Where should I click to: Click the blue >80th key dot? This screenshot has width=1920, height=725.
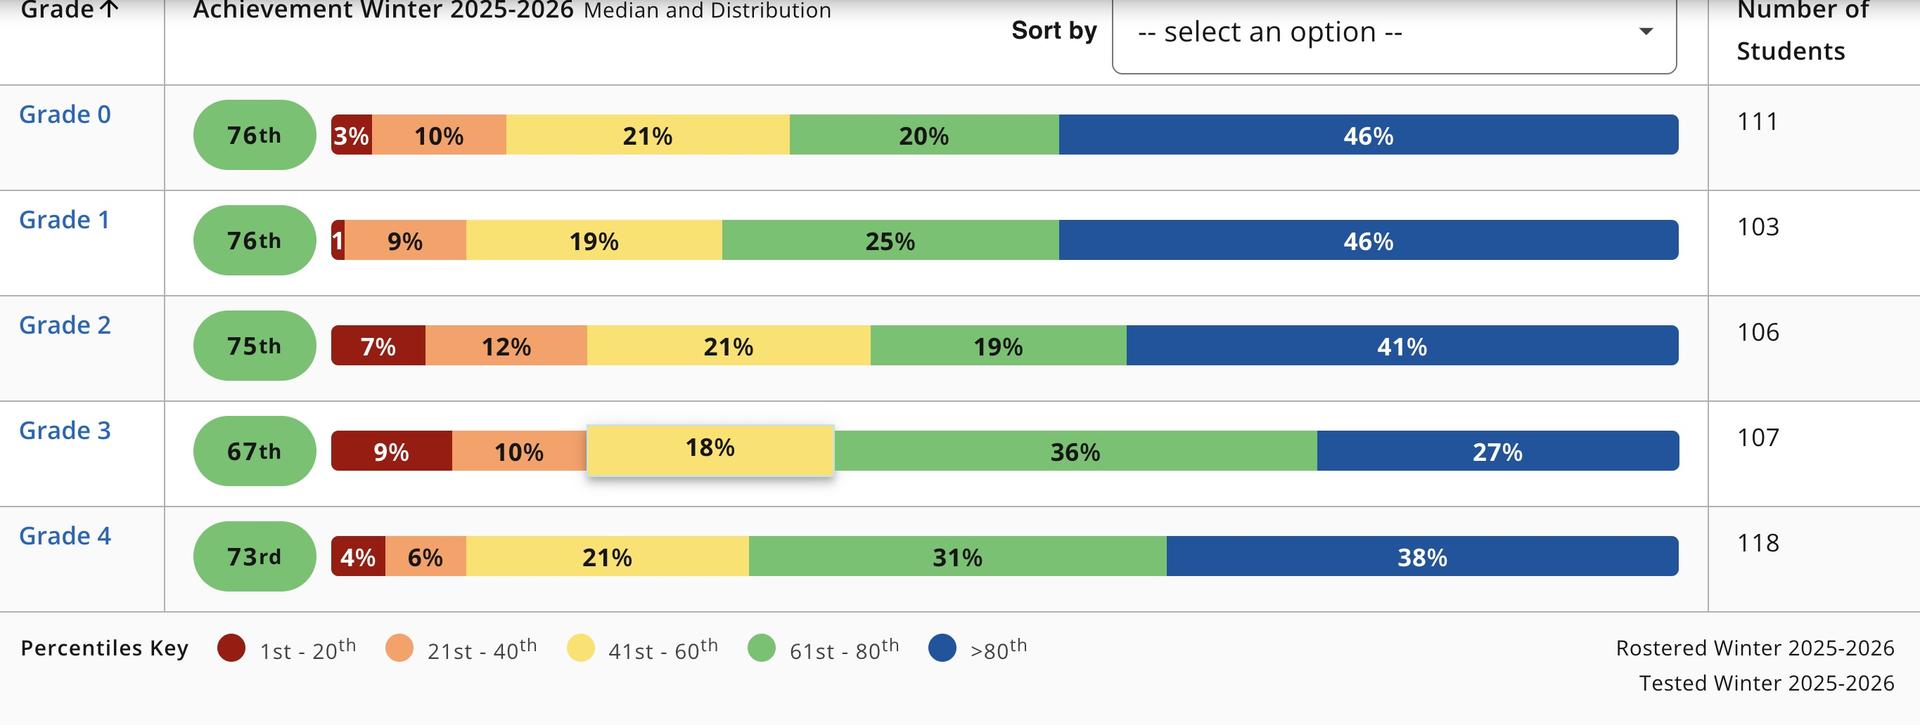(943, 648)
